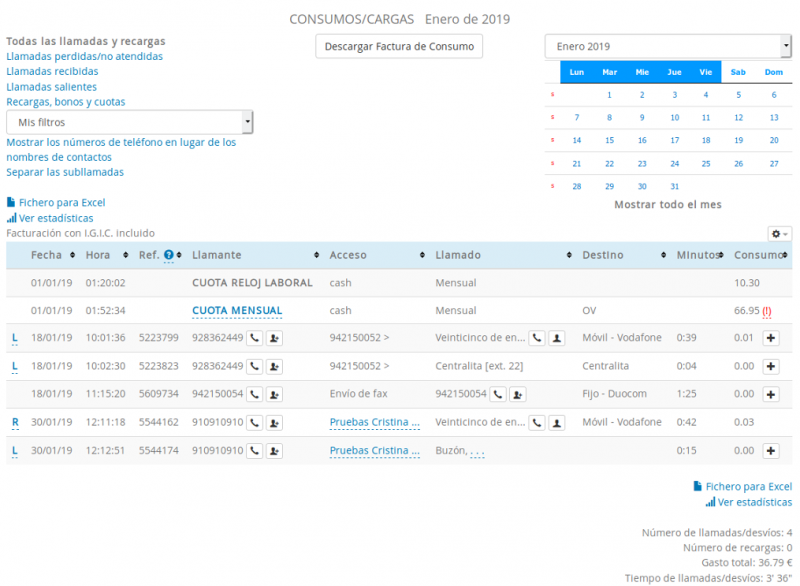View contact card icon next to Veinticinco de en...
Screen dimensions: 800x586
point(556,338)
